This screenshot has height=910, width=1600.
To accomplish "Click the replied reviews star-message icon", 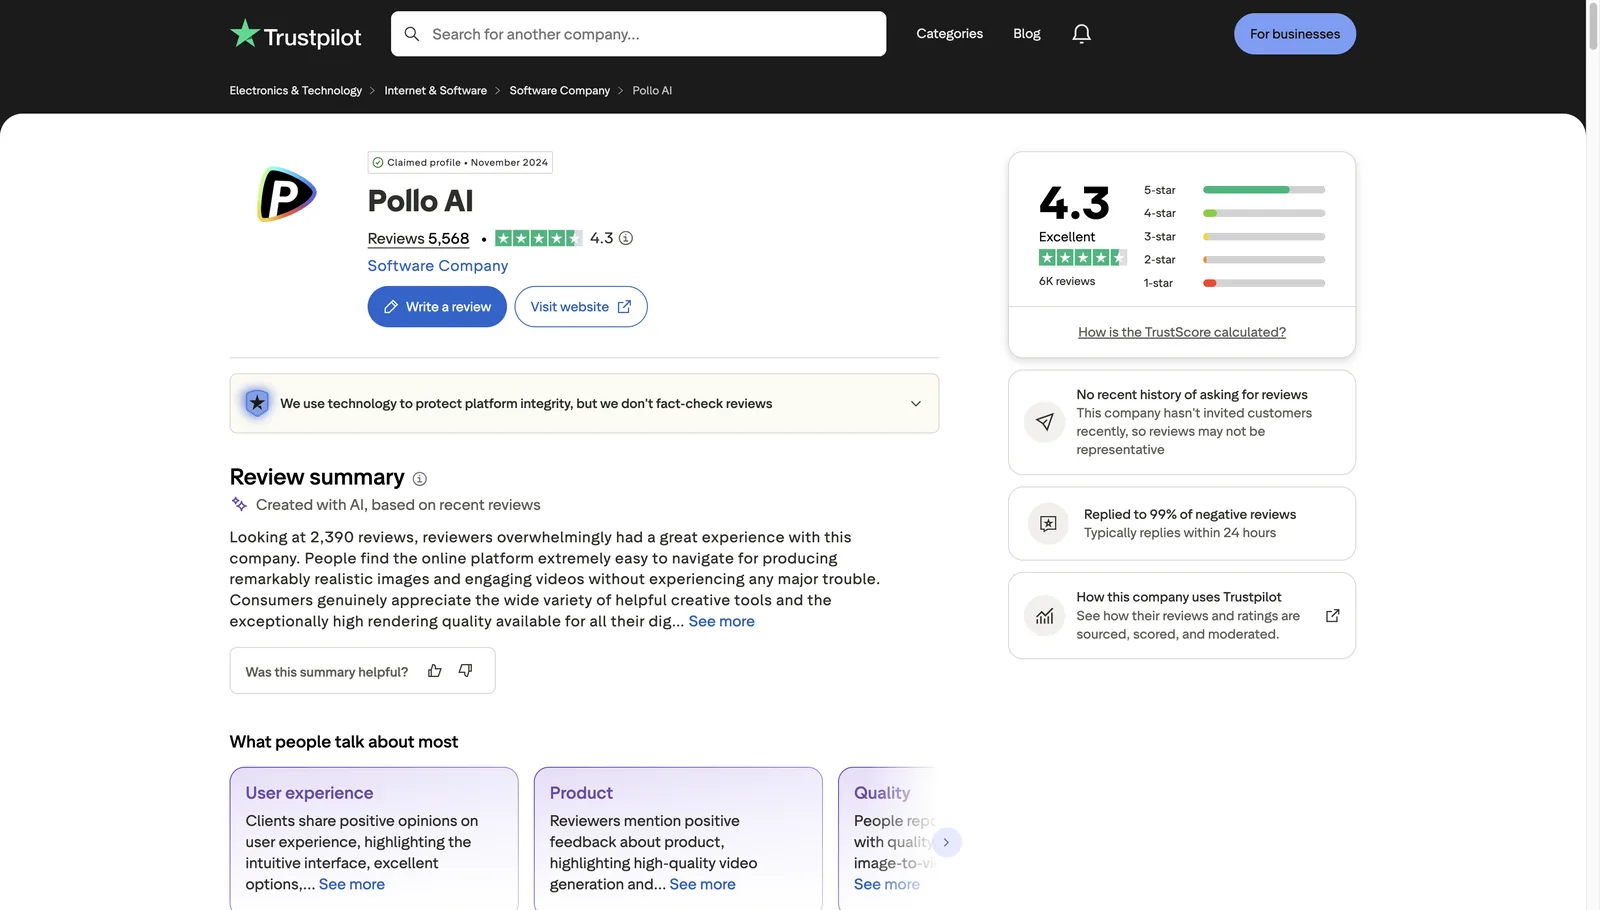I will click(1048, 523).
